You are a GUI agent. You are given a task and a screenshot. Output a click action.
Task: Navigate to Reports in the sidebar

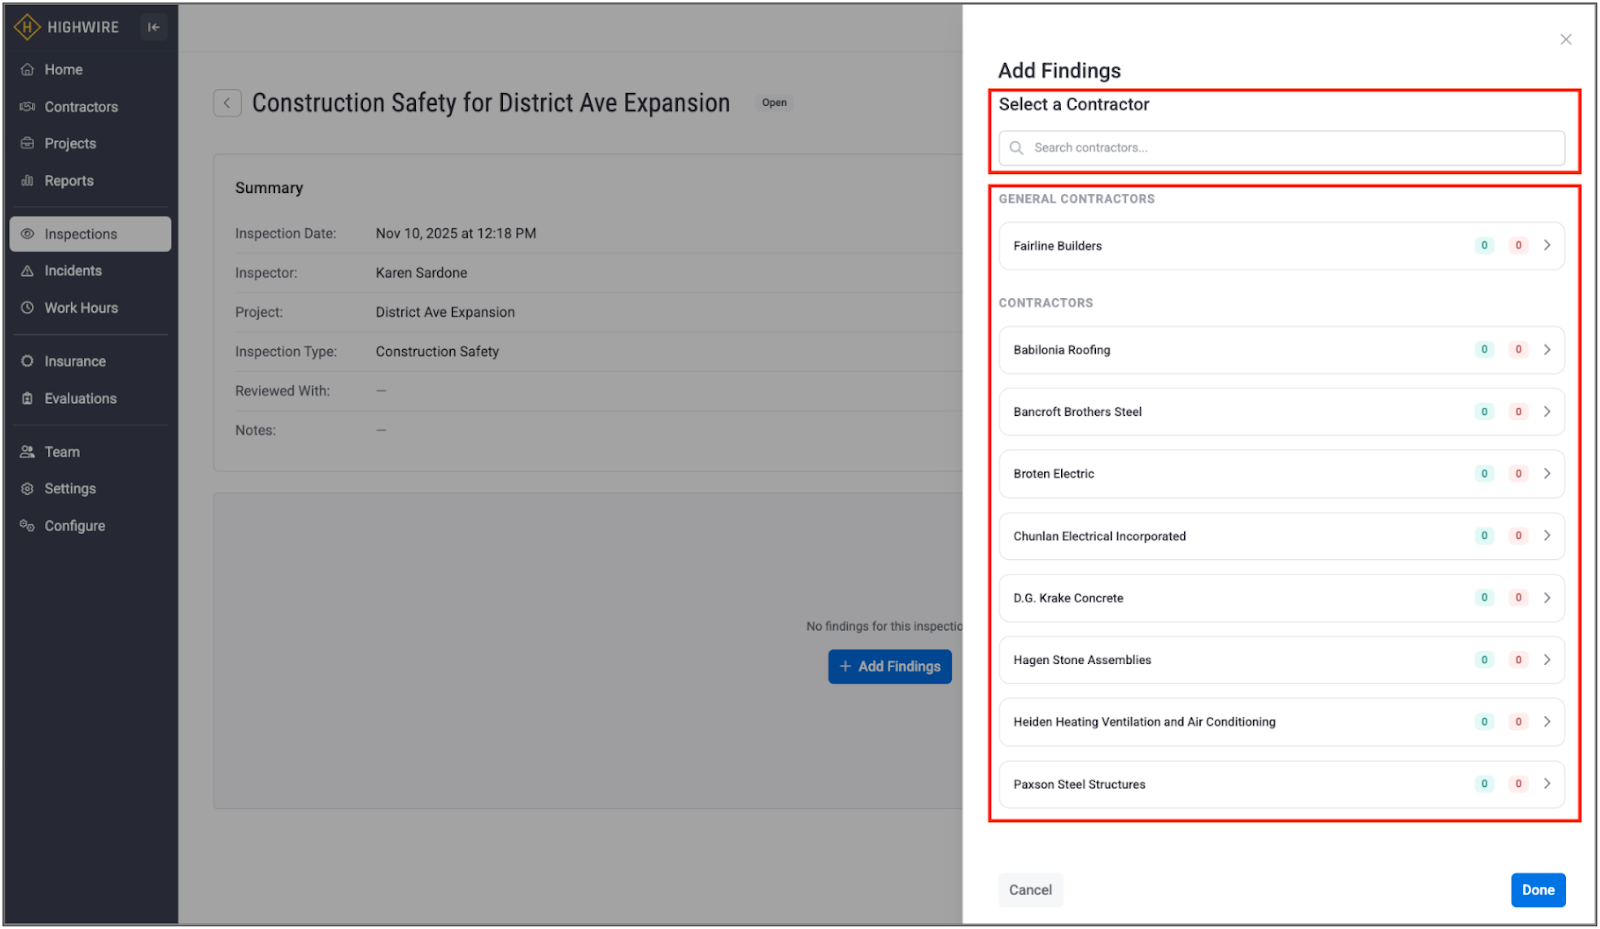[69, 181]
